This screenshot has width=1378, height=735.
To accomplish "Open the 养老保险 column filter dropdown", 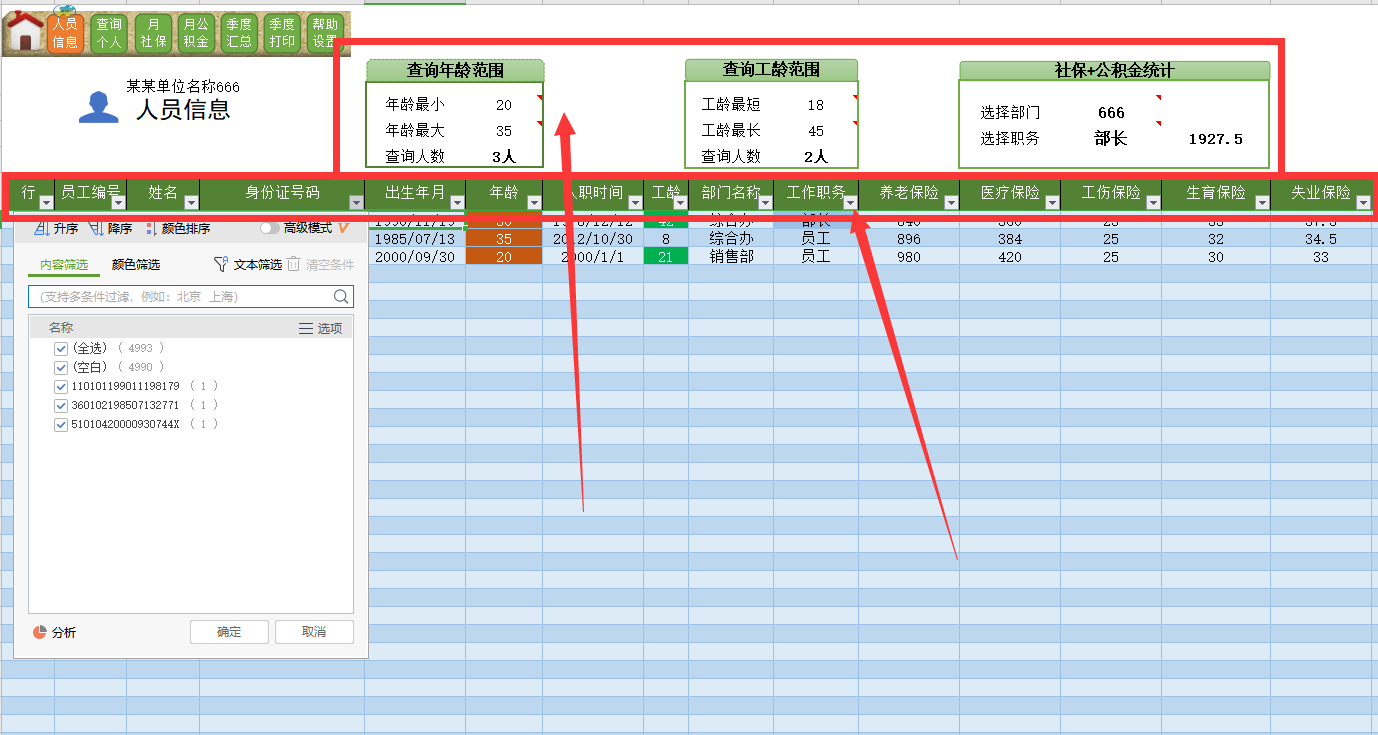I will tap(950, 202).
